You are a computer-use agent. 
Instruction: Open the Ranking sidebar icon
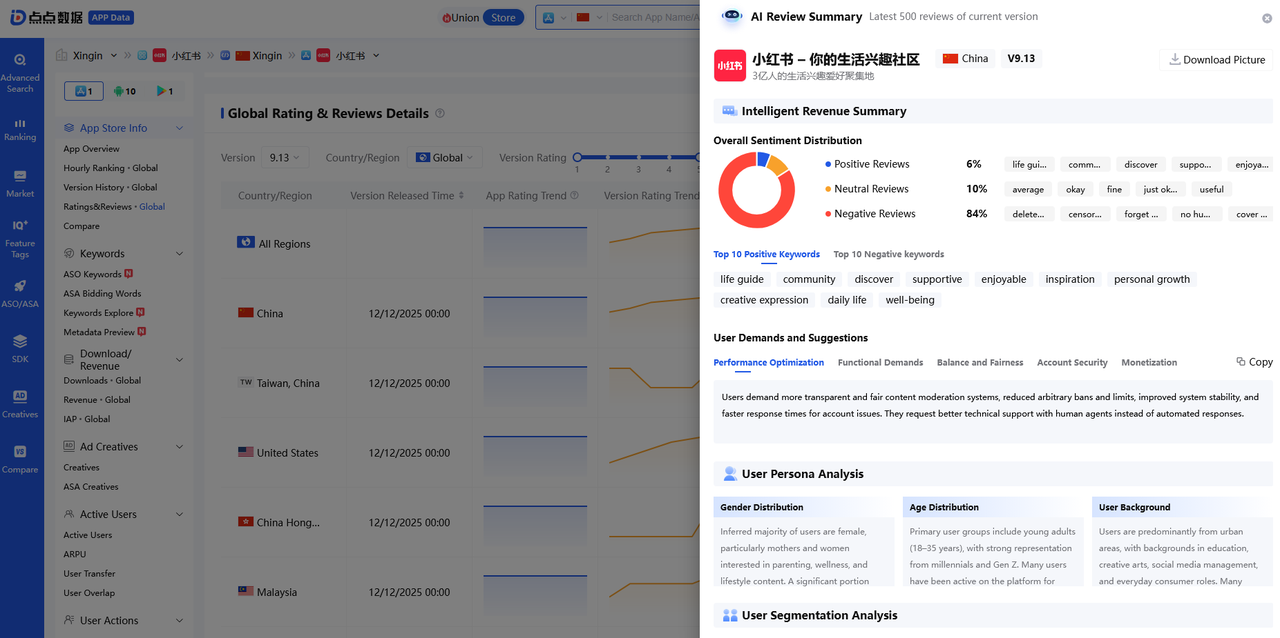click(x=20, y=129)
